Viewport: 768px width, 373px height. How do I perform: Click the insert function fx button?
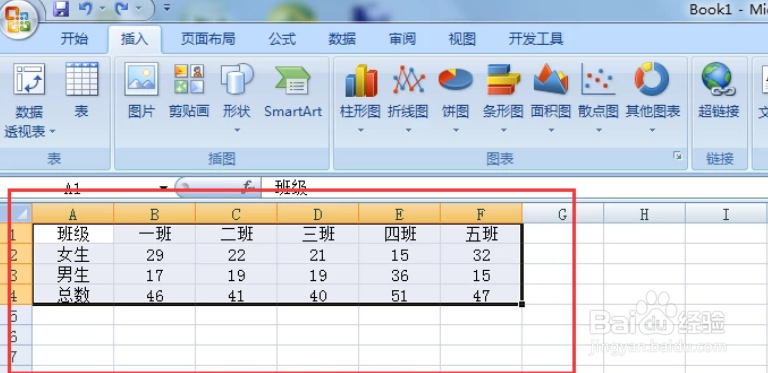click(249, 187)
